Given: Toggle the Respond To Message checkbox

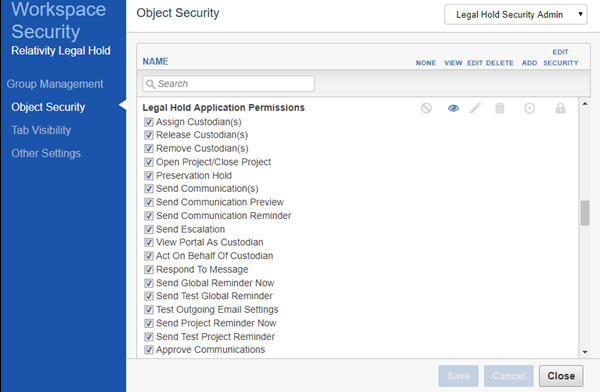Looking at the screenshot, I should [x=148, y=270].
